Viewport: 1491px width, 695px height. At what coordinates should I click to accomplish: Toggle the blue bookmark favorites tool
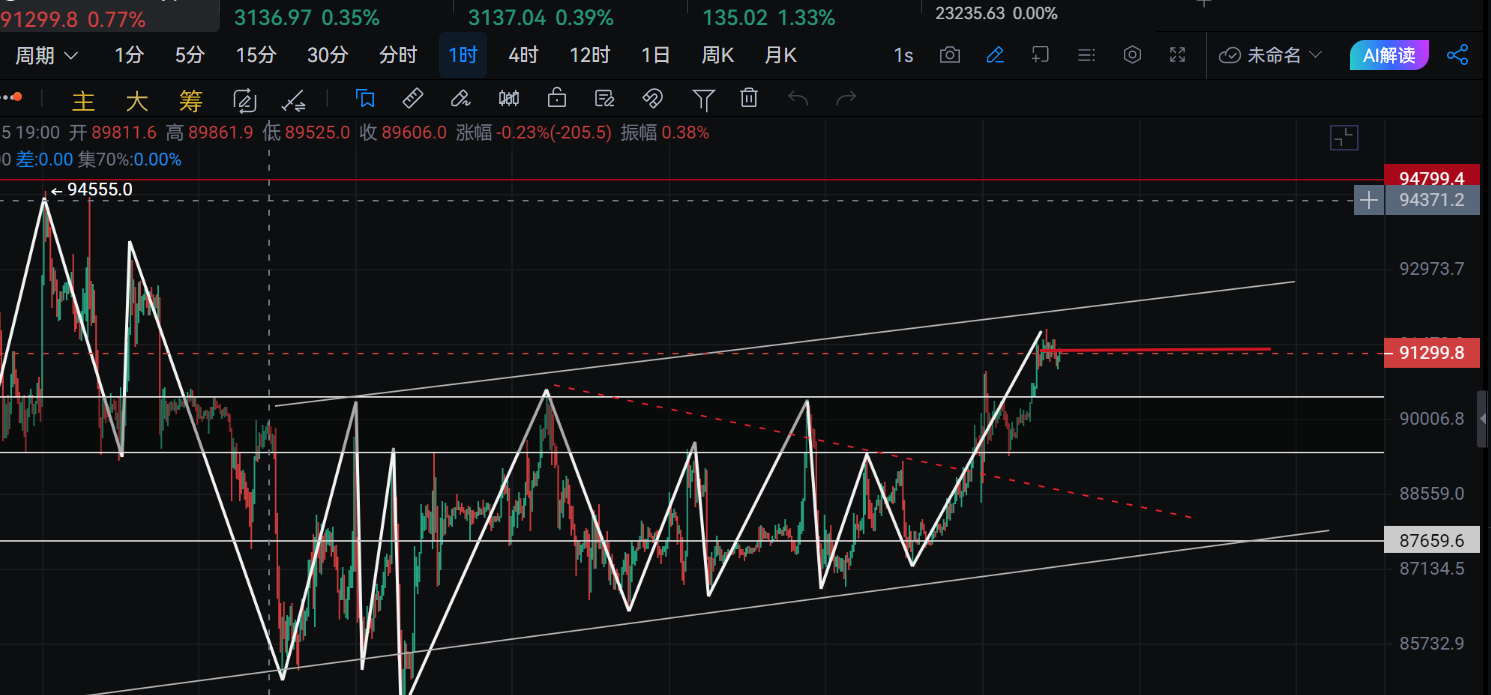pyautogui.click(x=366, y=98)
